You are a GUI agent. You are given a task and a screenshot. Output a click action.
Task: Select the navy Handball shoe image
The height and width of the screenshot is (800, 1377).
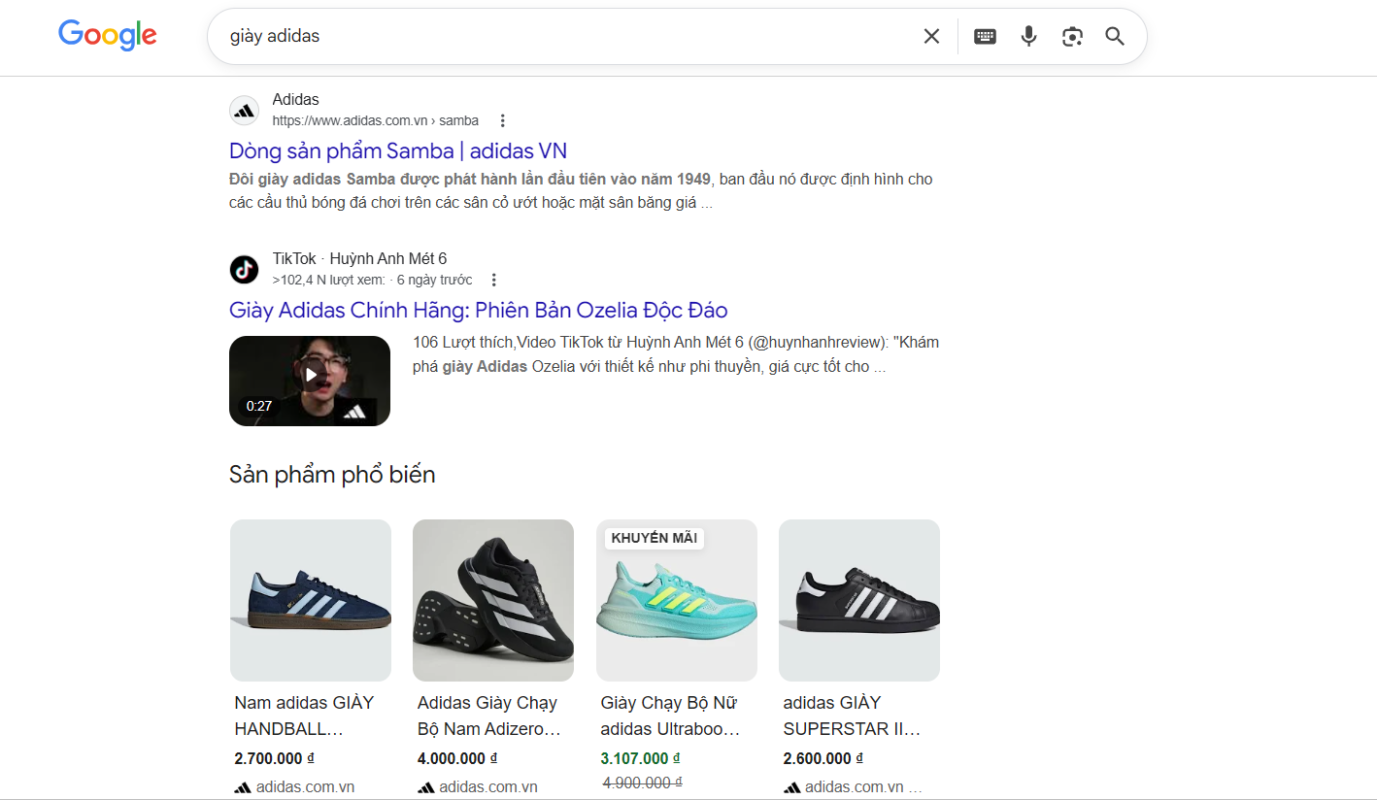coord(310,600)
